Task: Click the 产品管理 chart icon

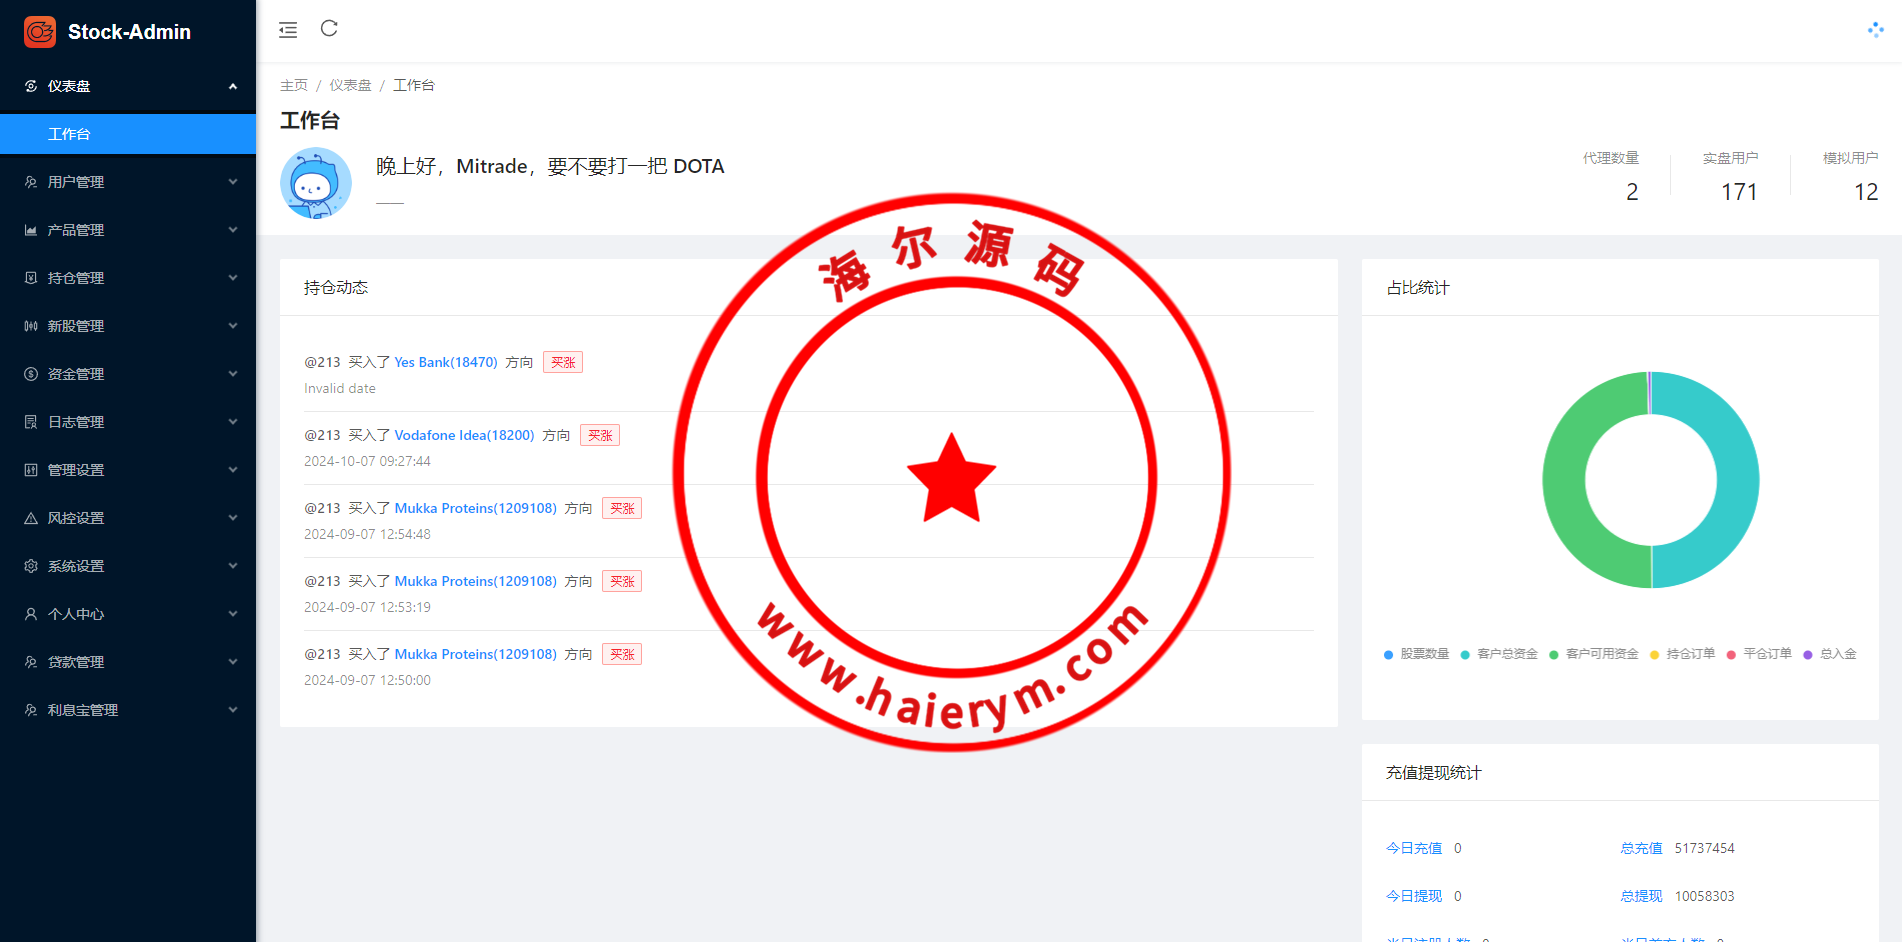Action: point(31,230)
